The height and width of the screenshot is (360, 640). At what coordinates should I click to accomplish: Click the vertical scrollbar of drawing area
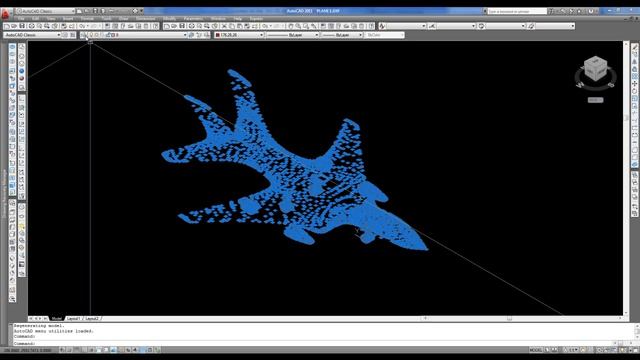[626, 178]
